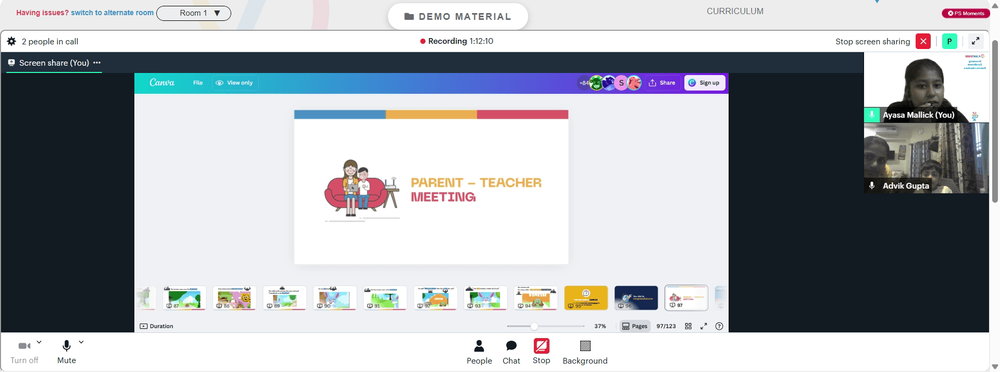Click the PS Moments button

[966, 13]
